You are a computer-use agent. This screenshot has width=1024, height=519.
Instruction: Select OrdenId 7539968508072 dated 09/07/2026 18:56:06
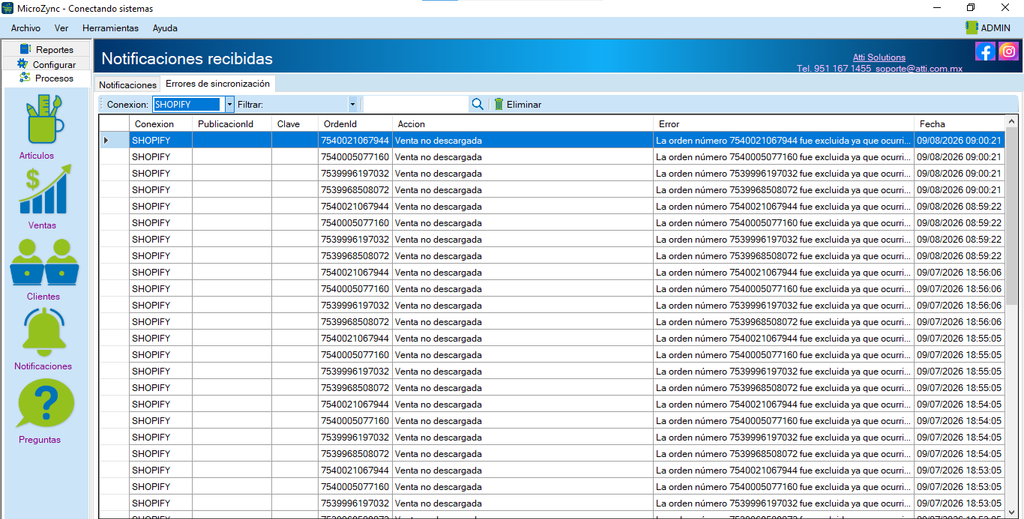[x=355, y=322]
